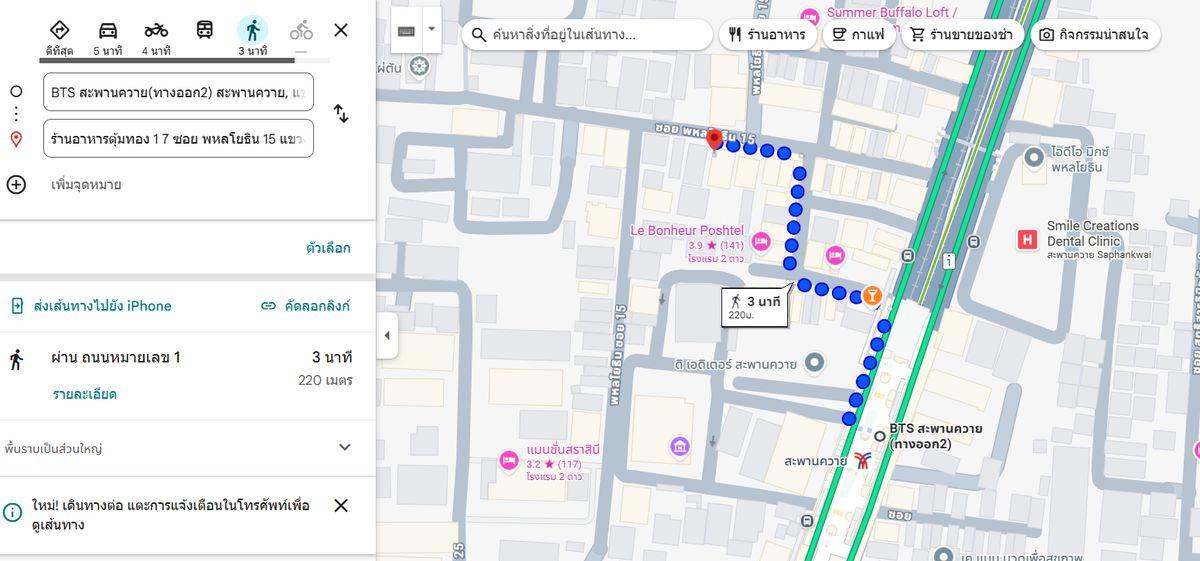Viewport: 1200px width, 561px height.
Task: Select the driving travel mode icon
Action: (x=107, y=31)
